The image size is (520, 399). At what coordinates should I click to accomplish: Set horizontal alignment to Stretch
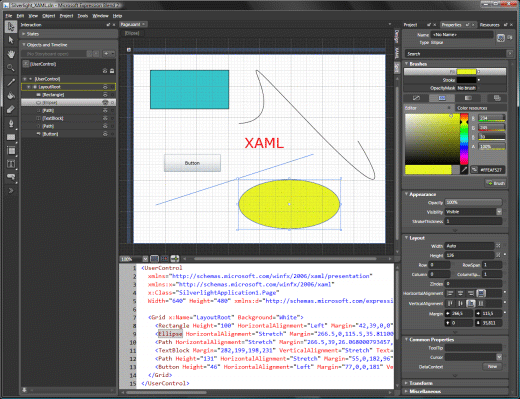[x=481, y=293]
